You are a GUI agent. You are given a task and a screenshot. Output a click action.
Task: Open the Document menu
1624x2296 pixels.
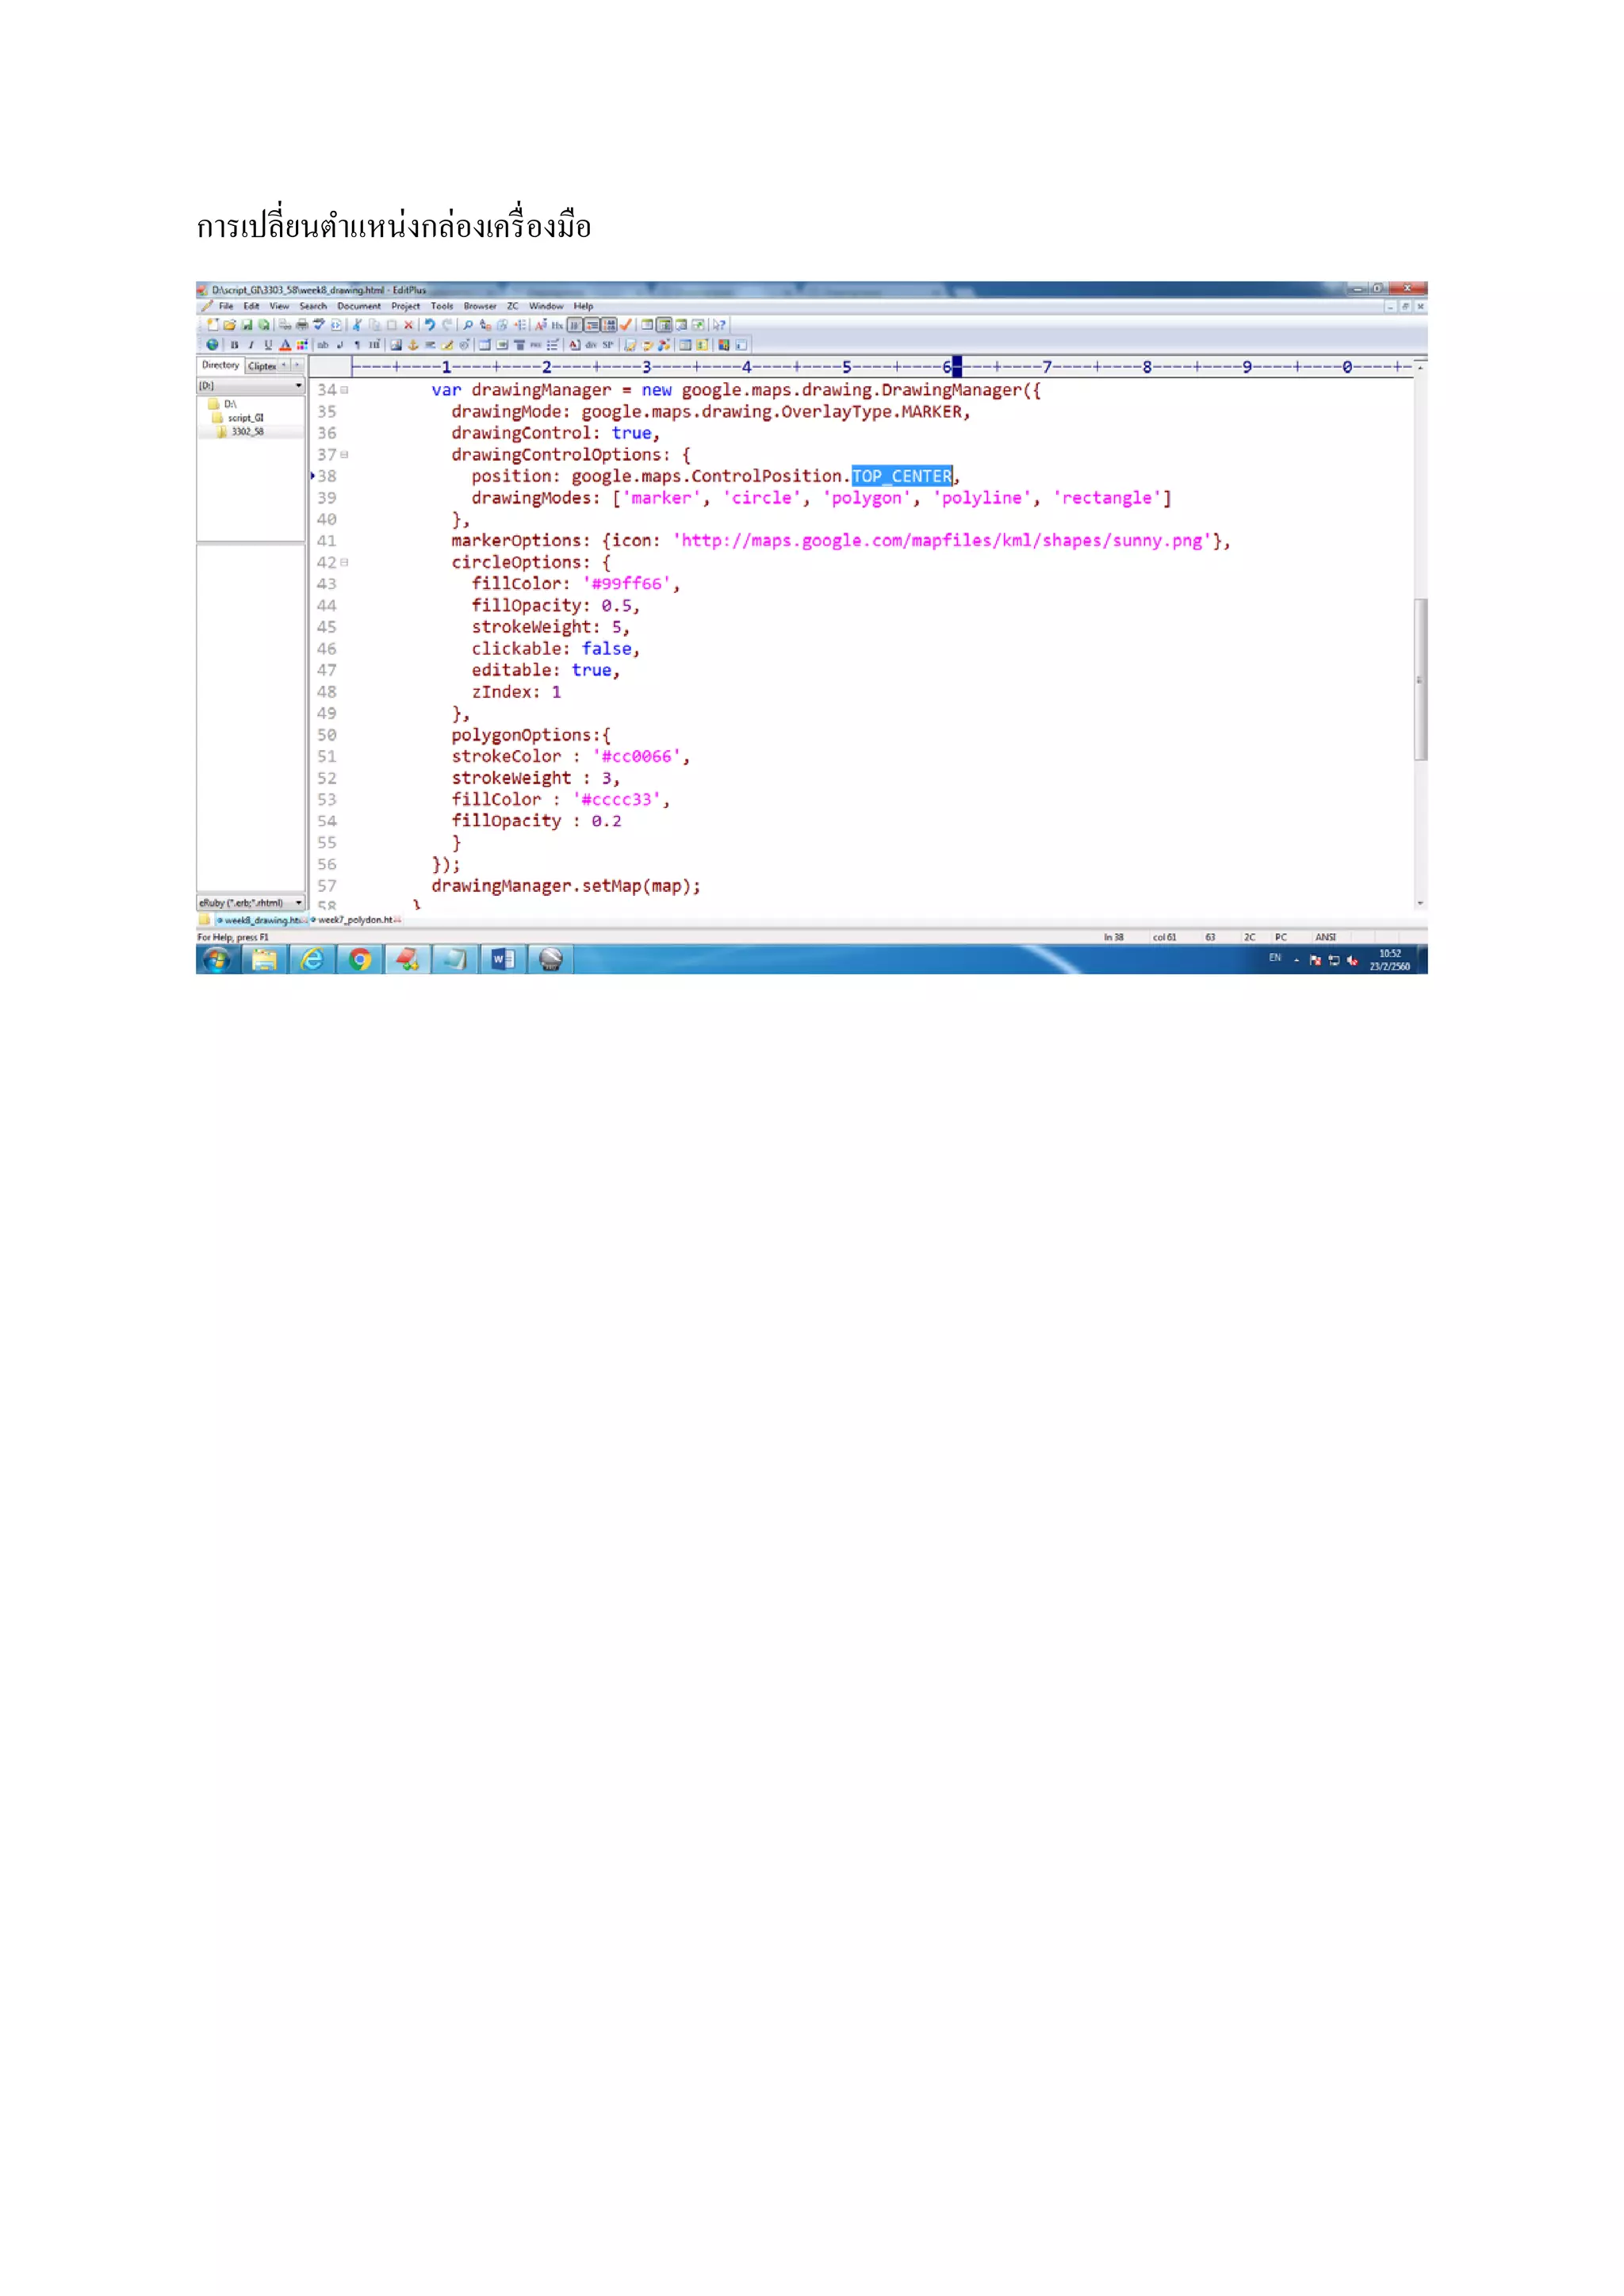point(358,307)
